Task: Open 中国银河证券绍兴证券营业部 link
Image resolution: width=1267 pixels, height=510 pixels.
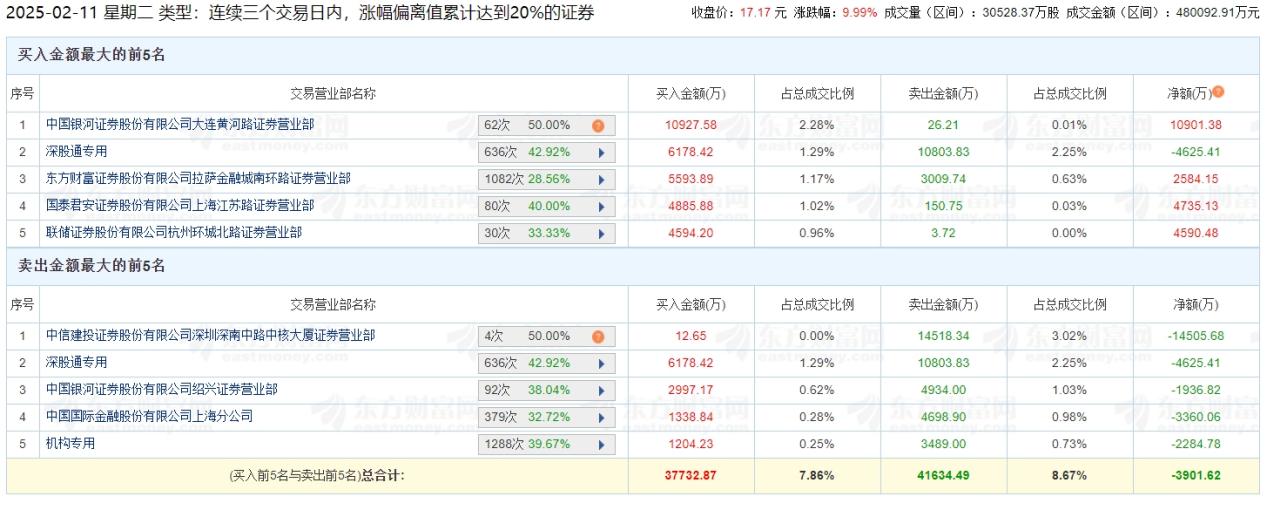Action: coord(162,389)
